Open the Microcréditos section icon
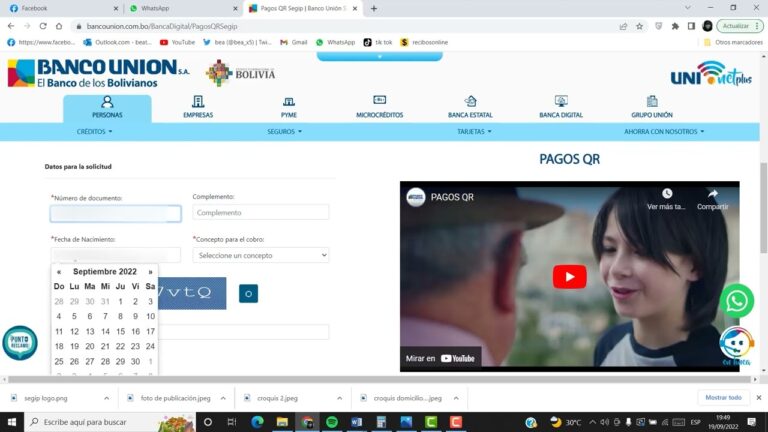 click(x=380, y=100)
